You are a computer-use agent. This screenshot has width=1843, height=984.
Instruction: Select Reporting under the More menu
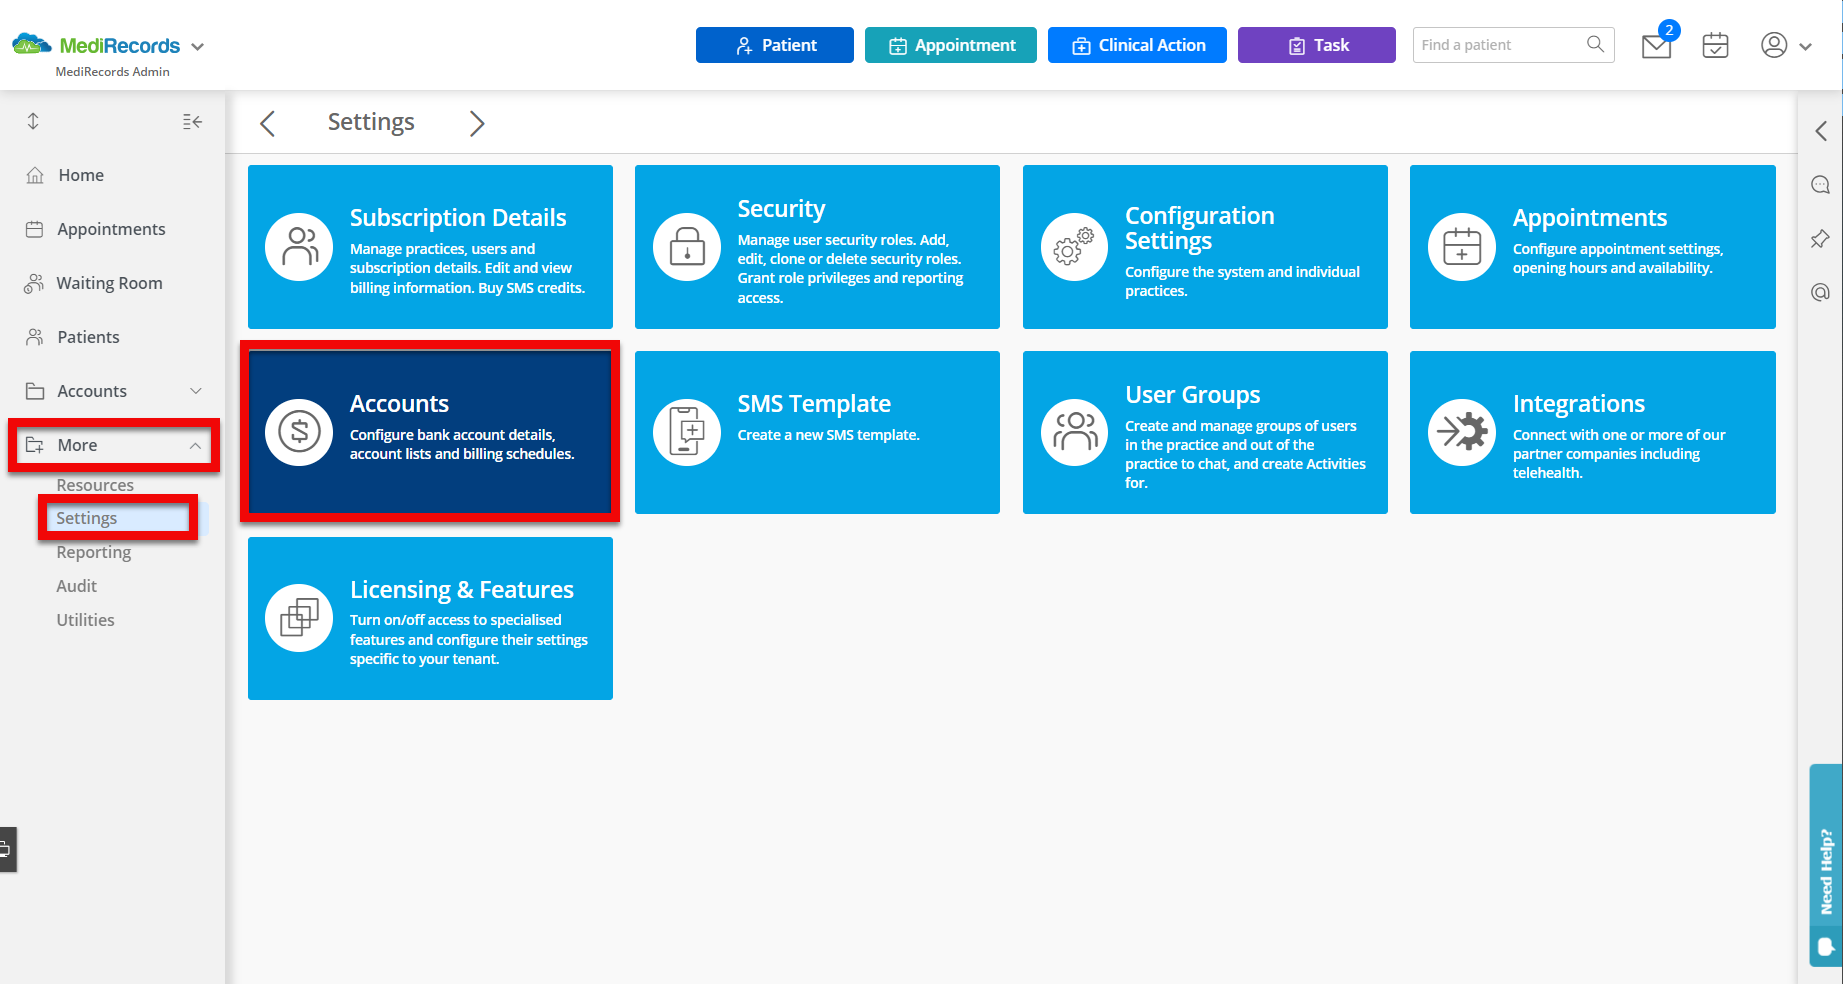coord(93,552)
